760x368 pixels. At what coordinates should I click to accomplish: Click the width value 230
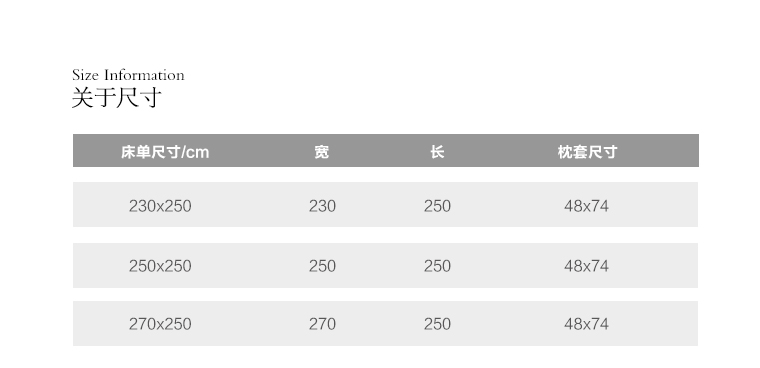point(322,206)
